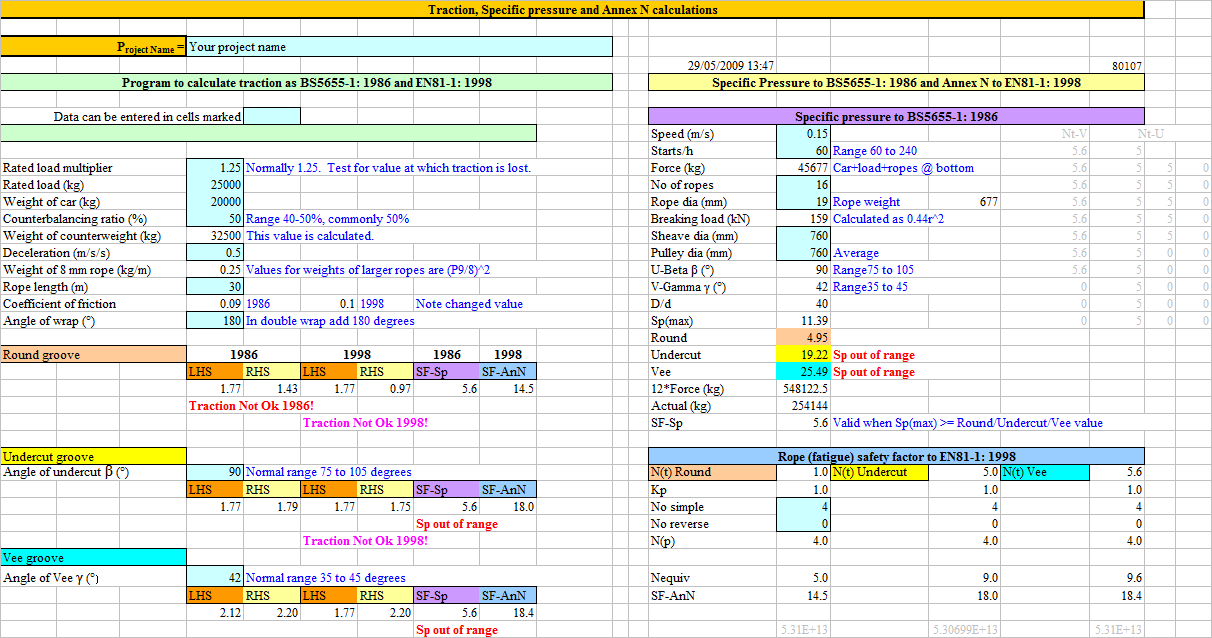This screenshot has height=638, width=1212.
Task: Select the Round groove SF-AnN value 14.5
Action: pos(521,389)
